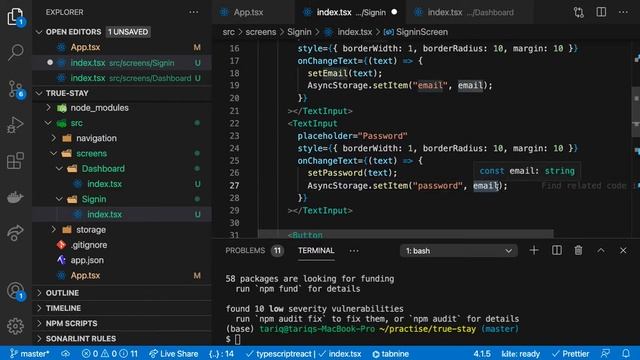This screenshot has width=640, height=360.
Task: Click TypeScript version 4.1.5
Action: pos(482,353)
